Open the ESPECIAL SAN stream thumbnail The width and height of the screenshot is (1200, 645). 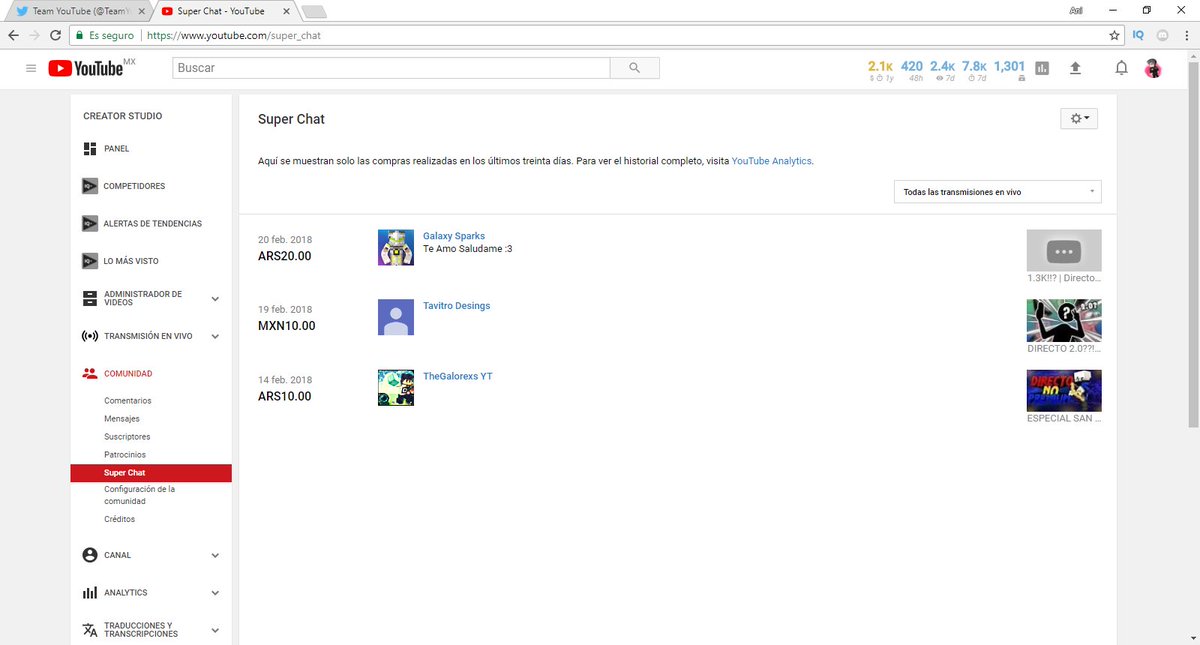pyautogui.click(x=1064, y=391)
